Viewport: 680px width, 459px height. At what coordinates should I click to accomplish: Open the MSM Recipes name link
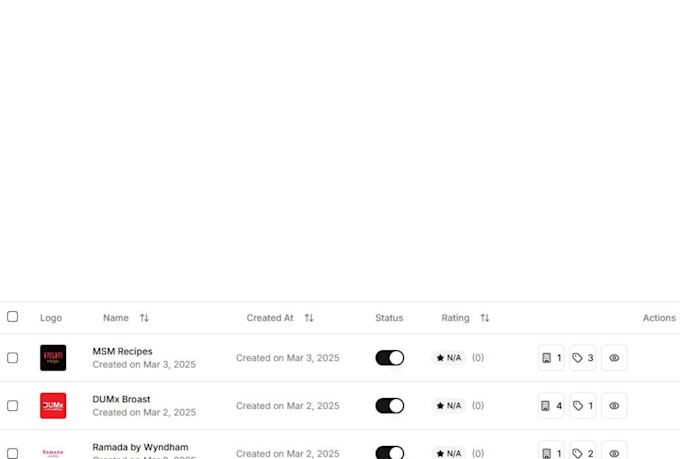point(122,351)
